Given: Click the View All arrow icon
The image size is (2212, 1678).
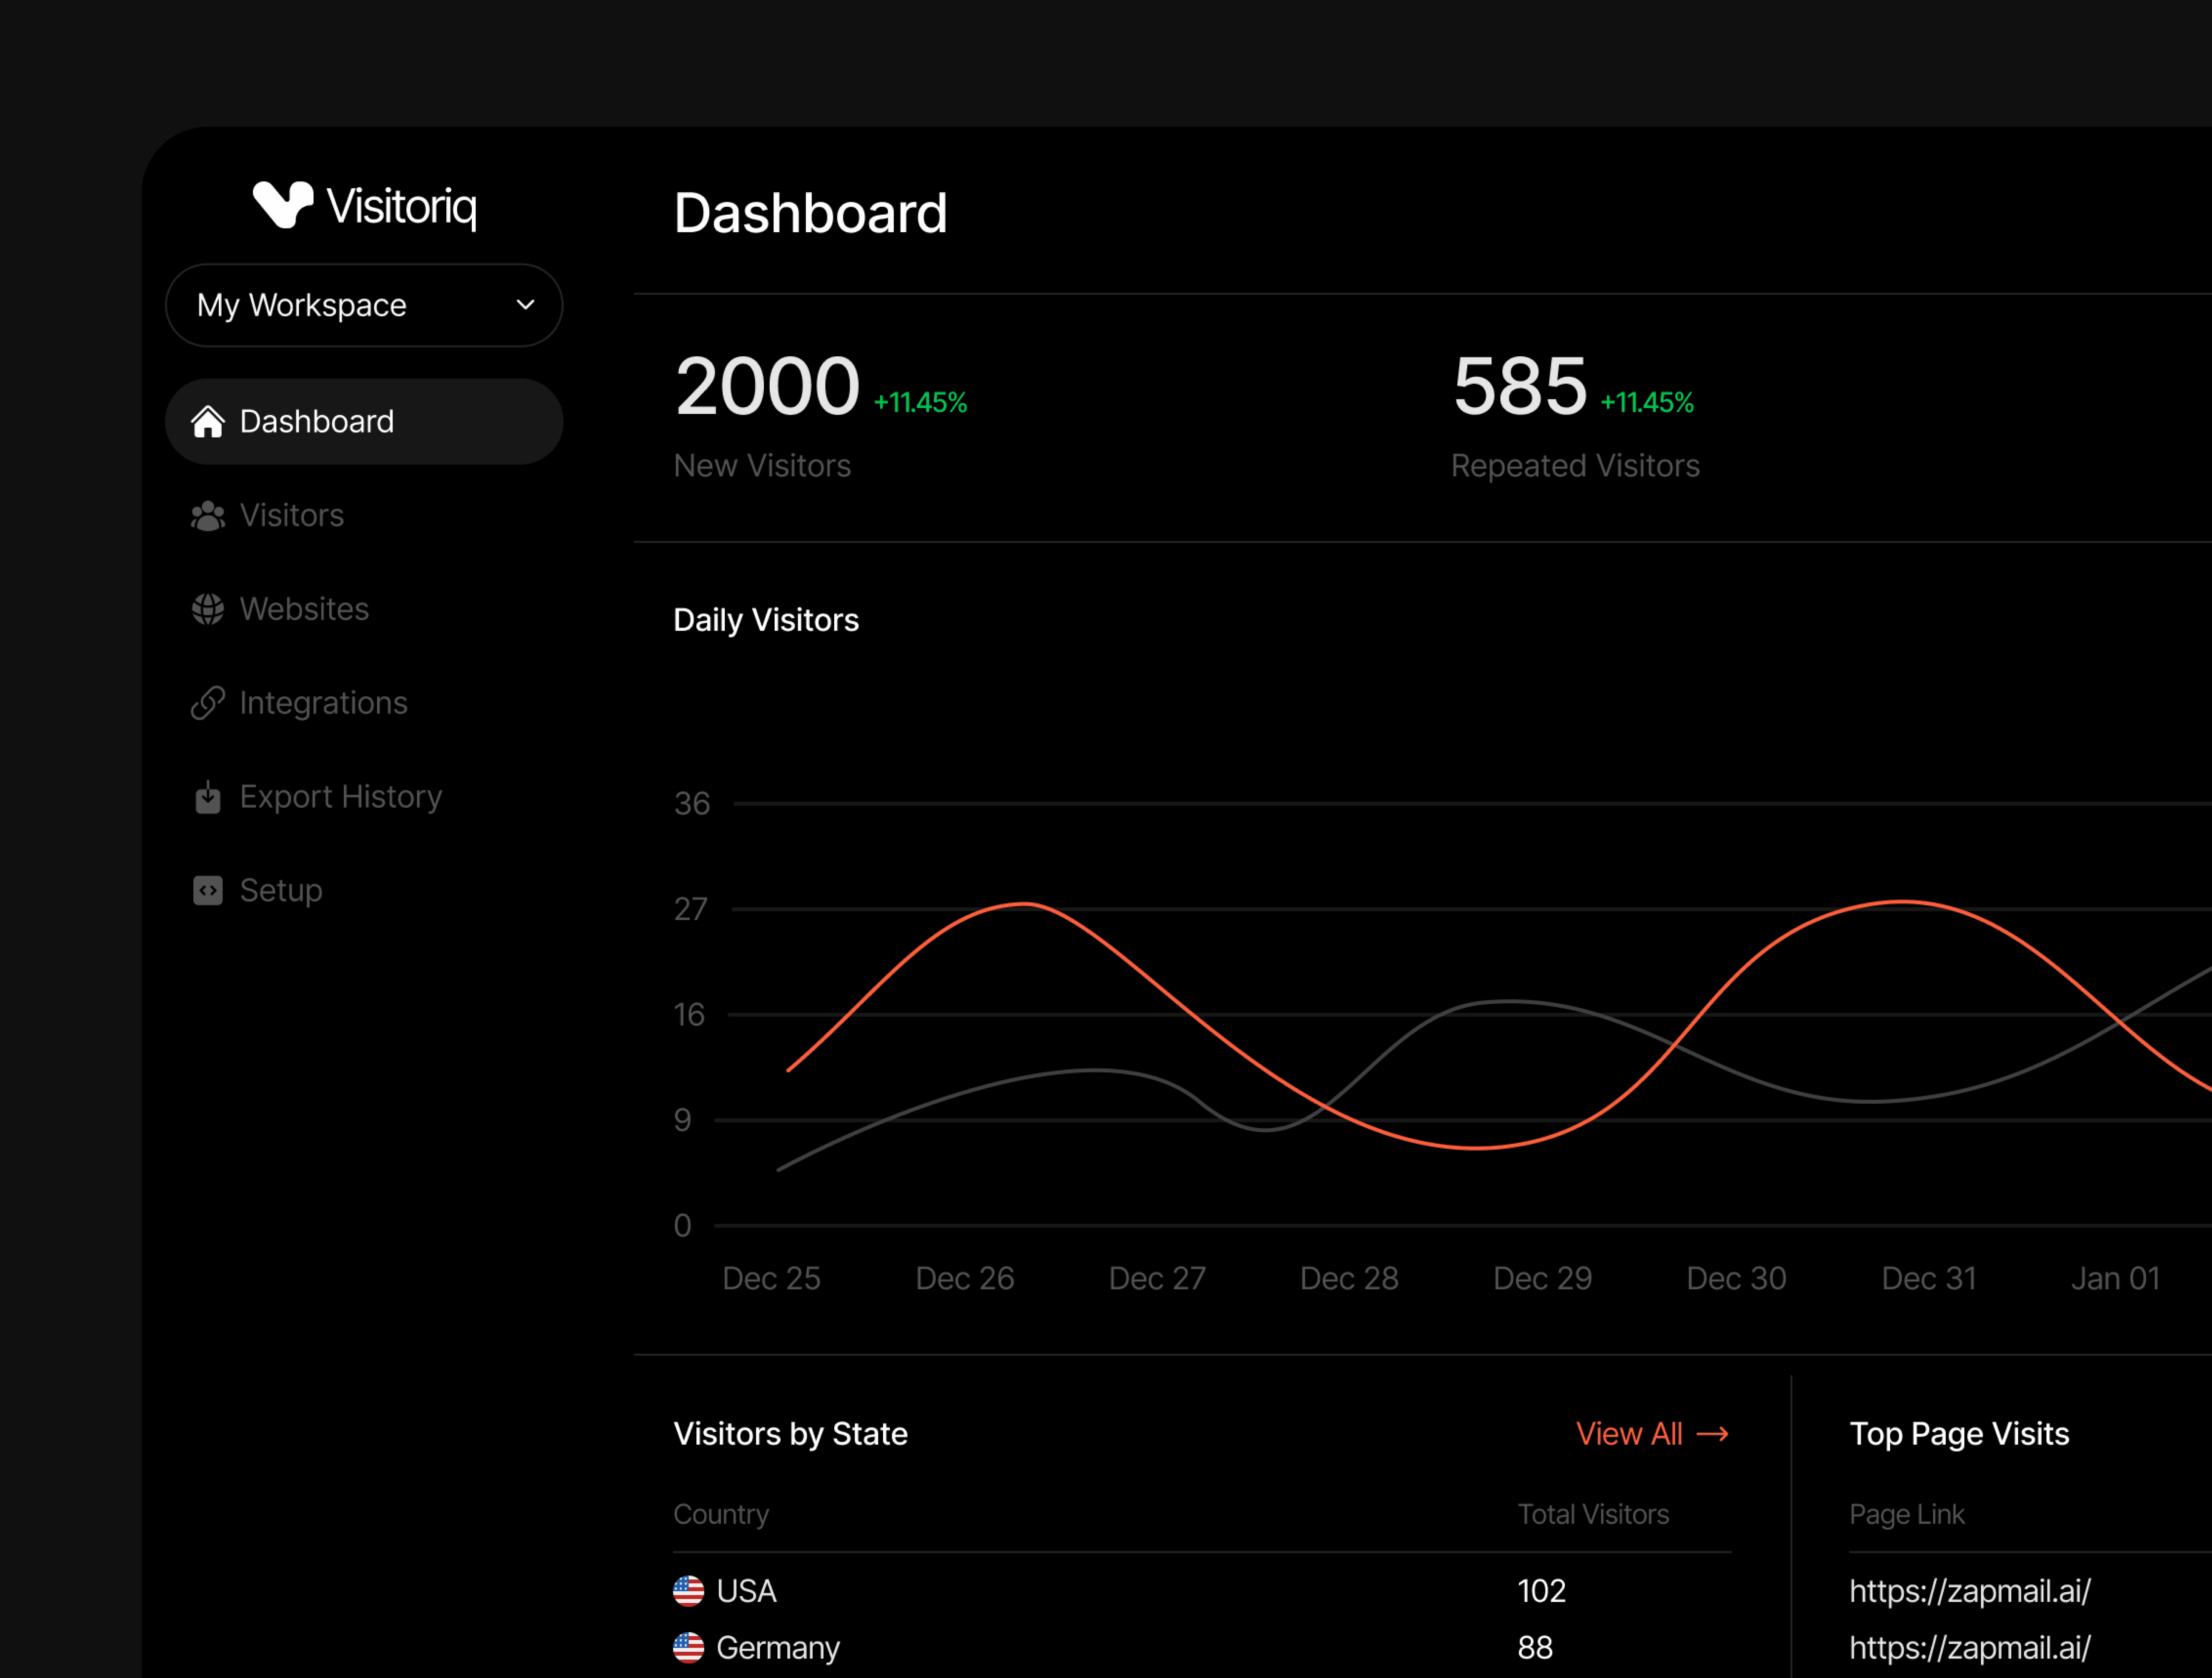Looking at the screenshot, I should (1713, 1434).
